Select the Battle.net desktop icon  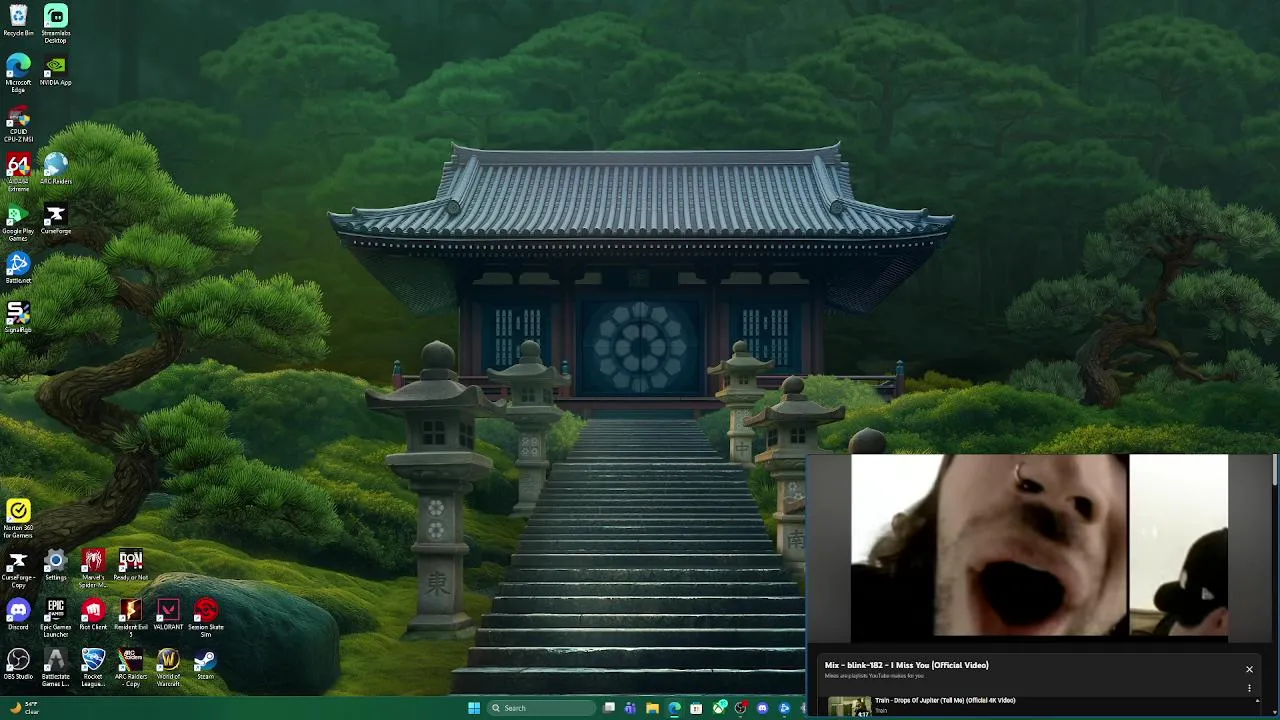pyautogui.click(x=18, y=269)
